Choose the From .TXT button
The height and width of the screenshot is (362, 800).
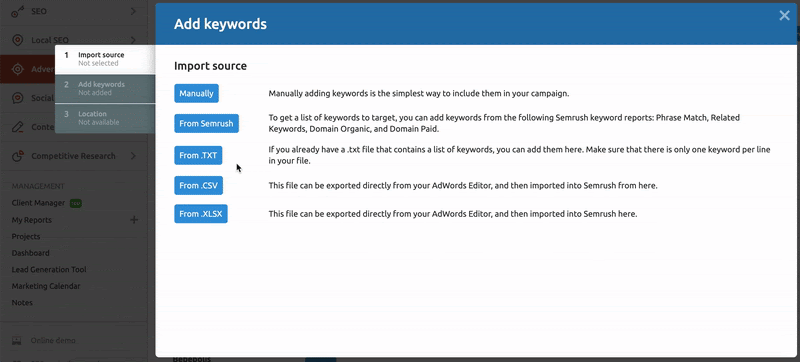(198, 155)
